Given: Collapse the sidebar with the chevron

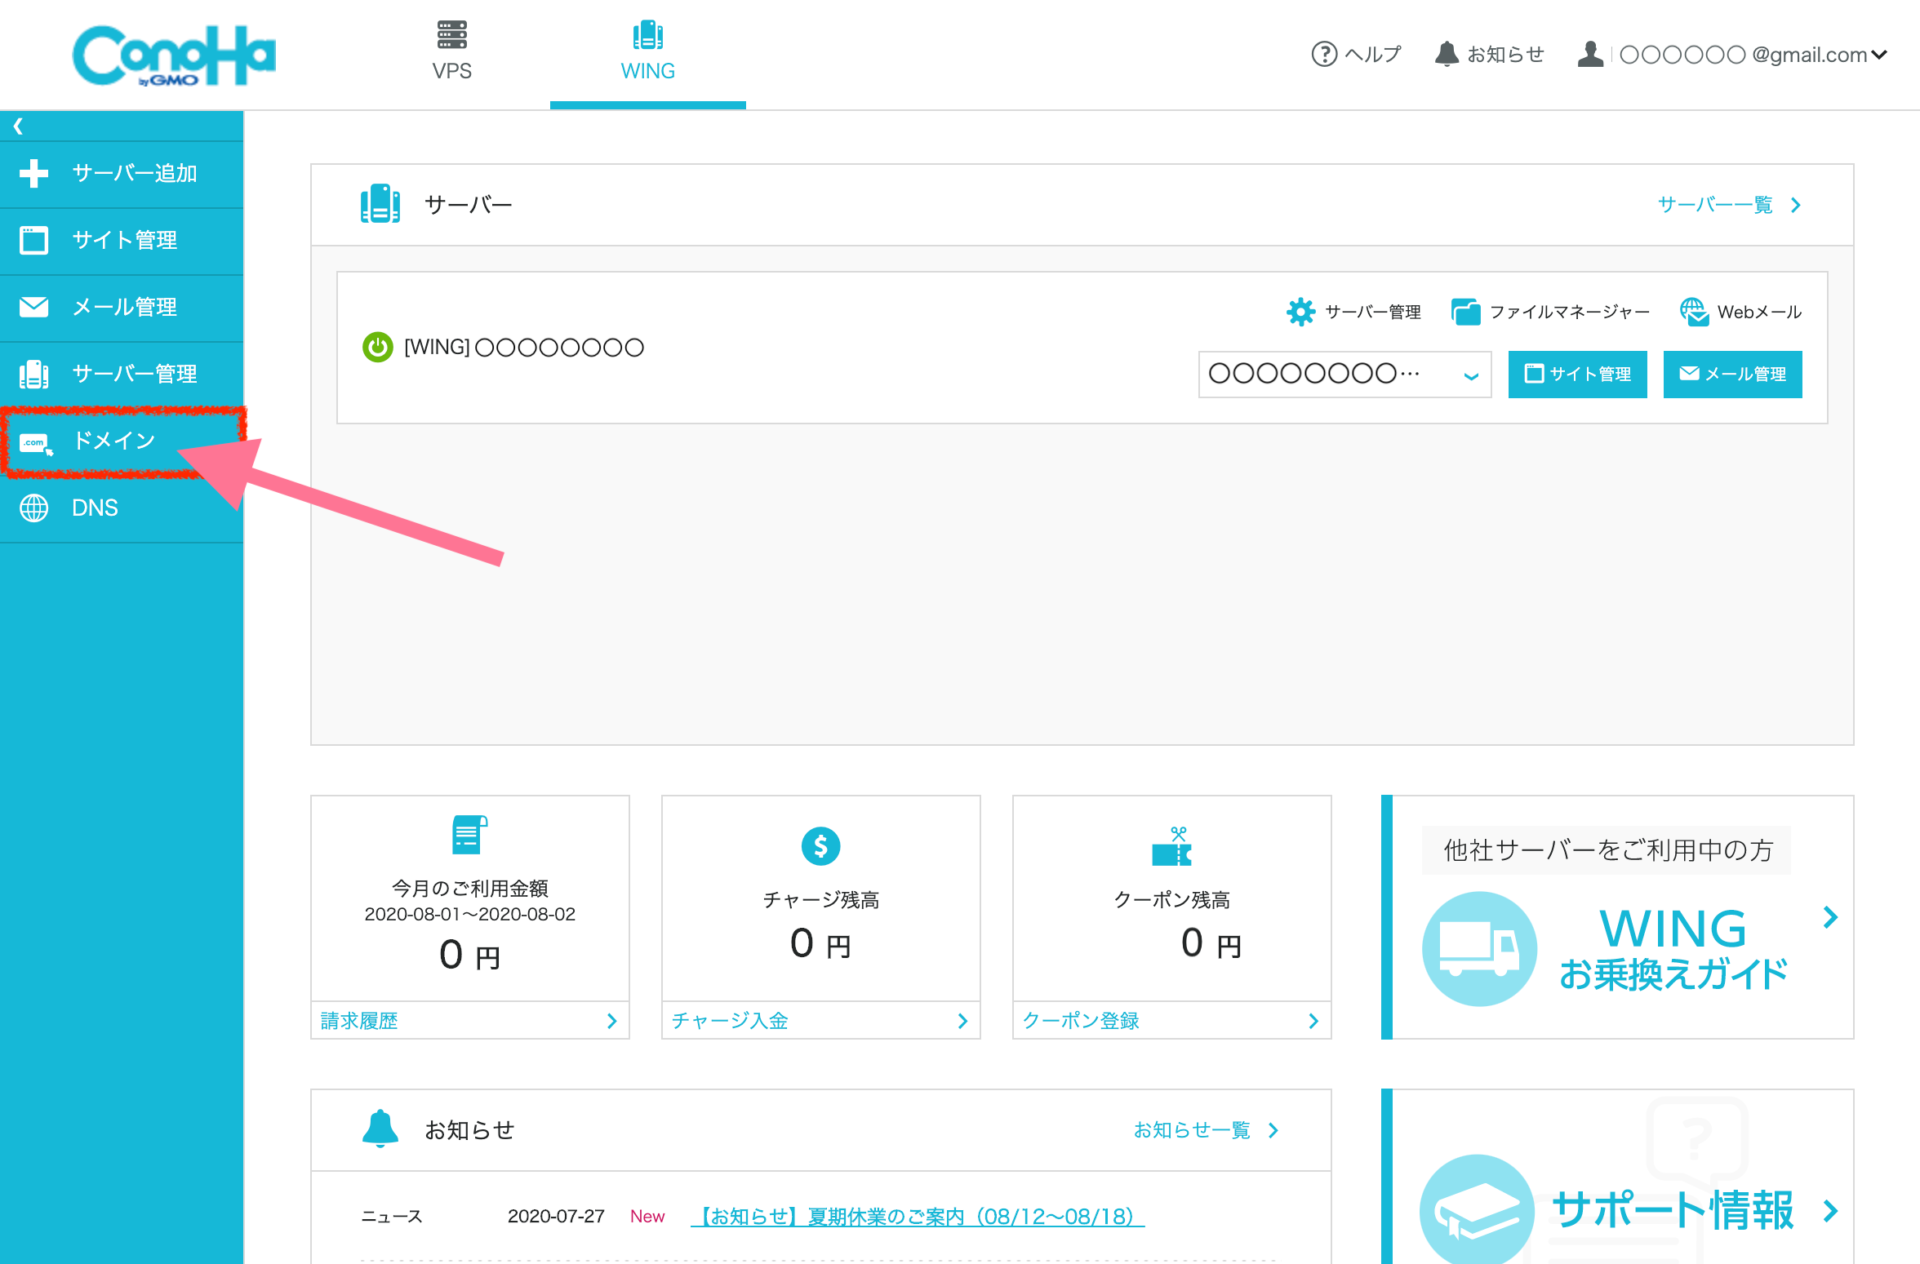Looking at the screenshot, I should 18,126.
